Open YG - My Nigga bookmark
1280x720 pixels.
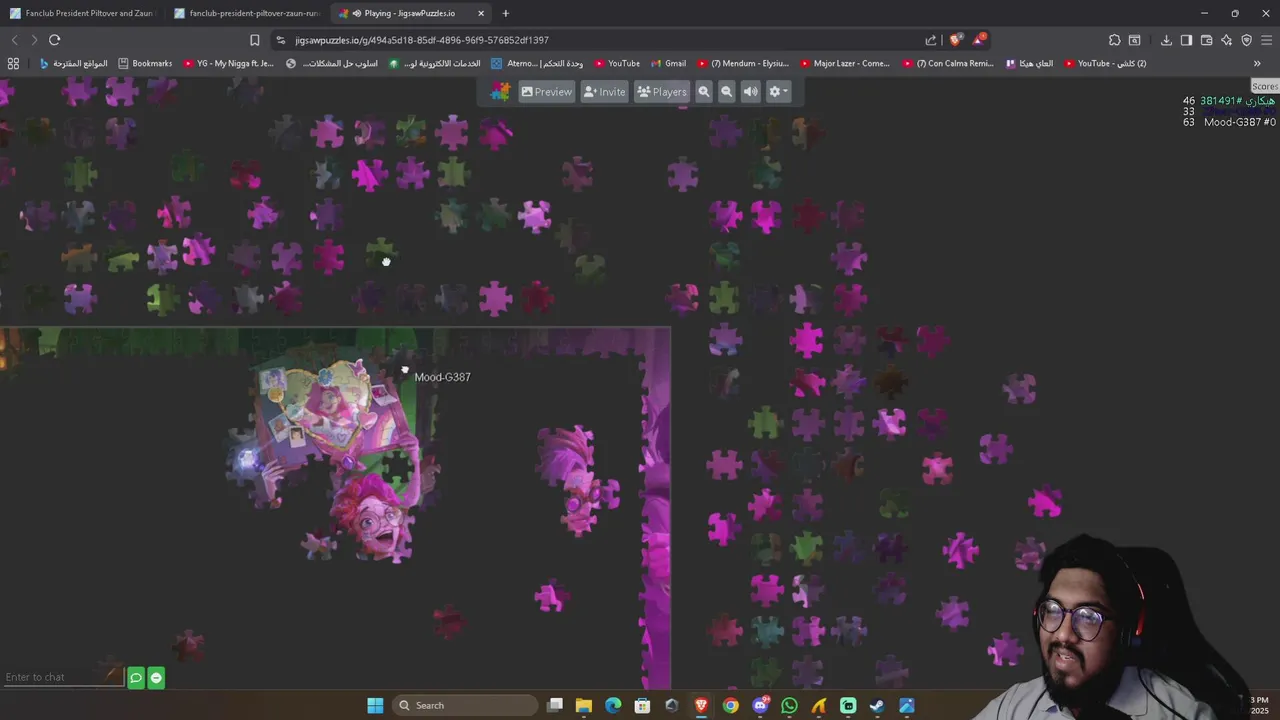tap(228, 63)
